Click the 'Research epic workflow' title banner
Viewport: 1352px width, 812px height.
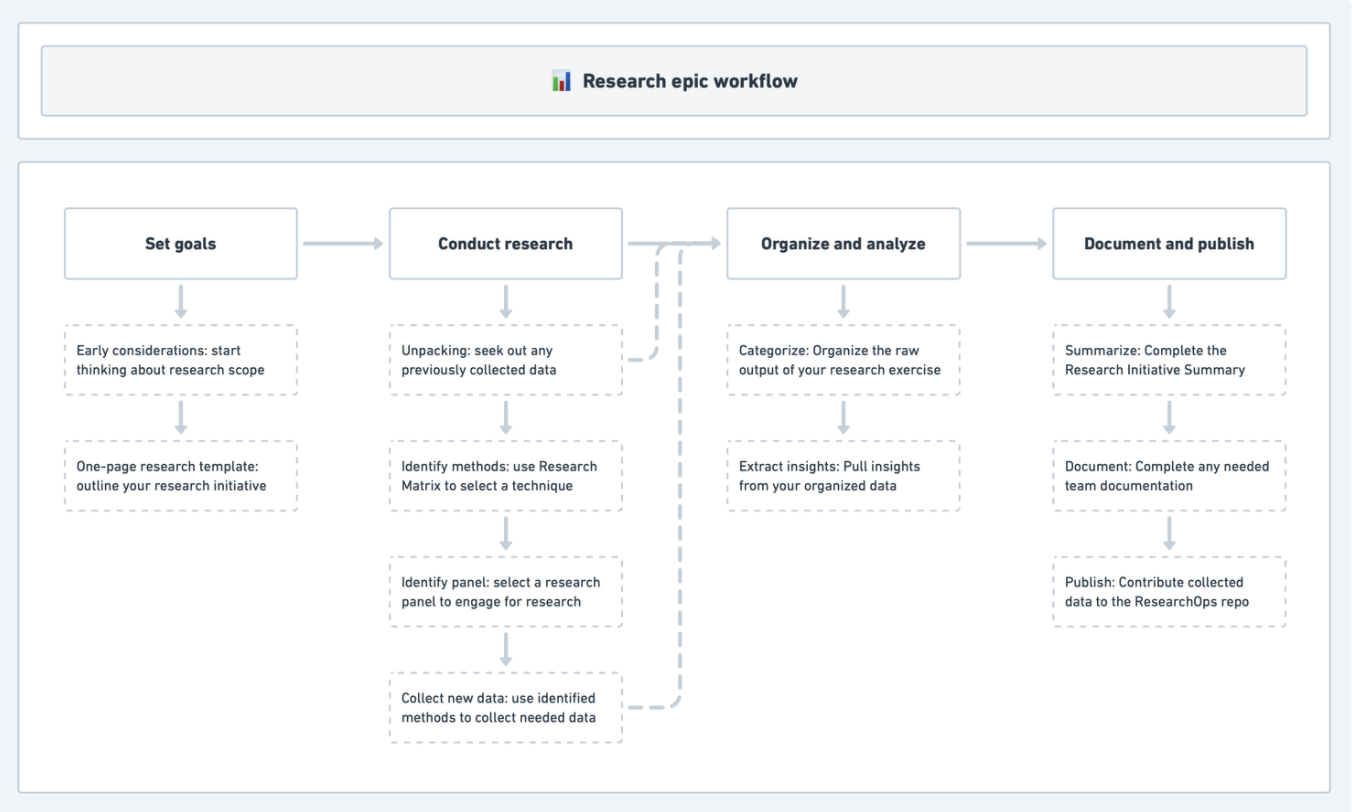coord(676,79)
